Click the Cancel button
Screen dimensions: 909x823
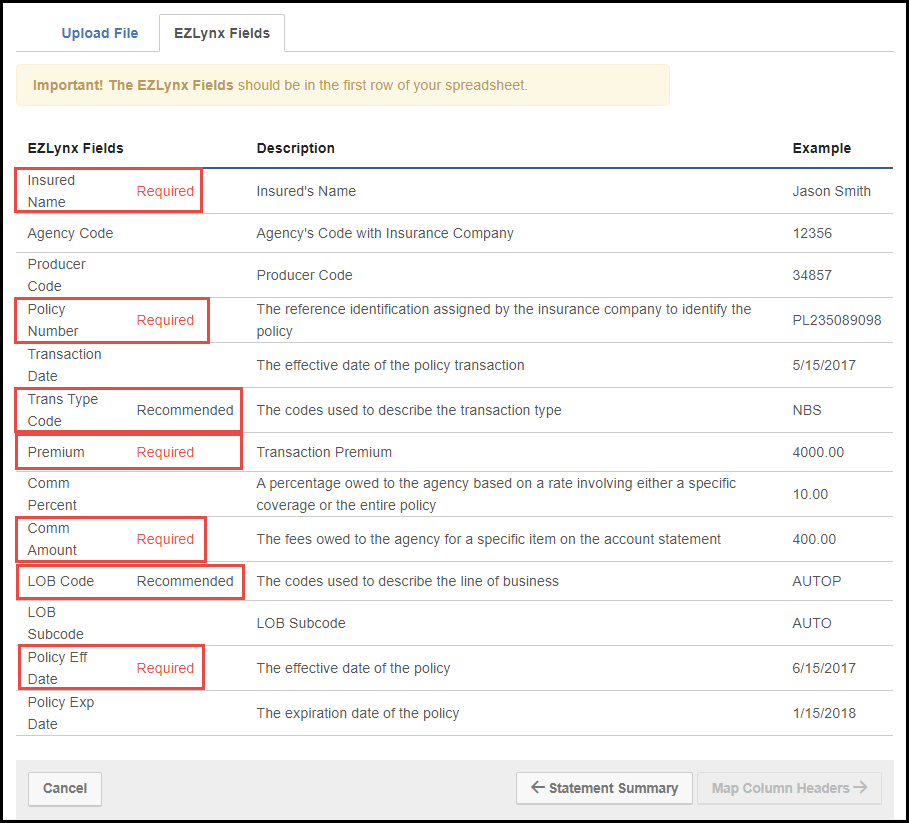pos(65,788)
